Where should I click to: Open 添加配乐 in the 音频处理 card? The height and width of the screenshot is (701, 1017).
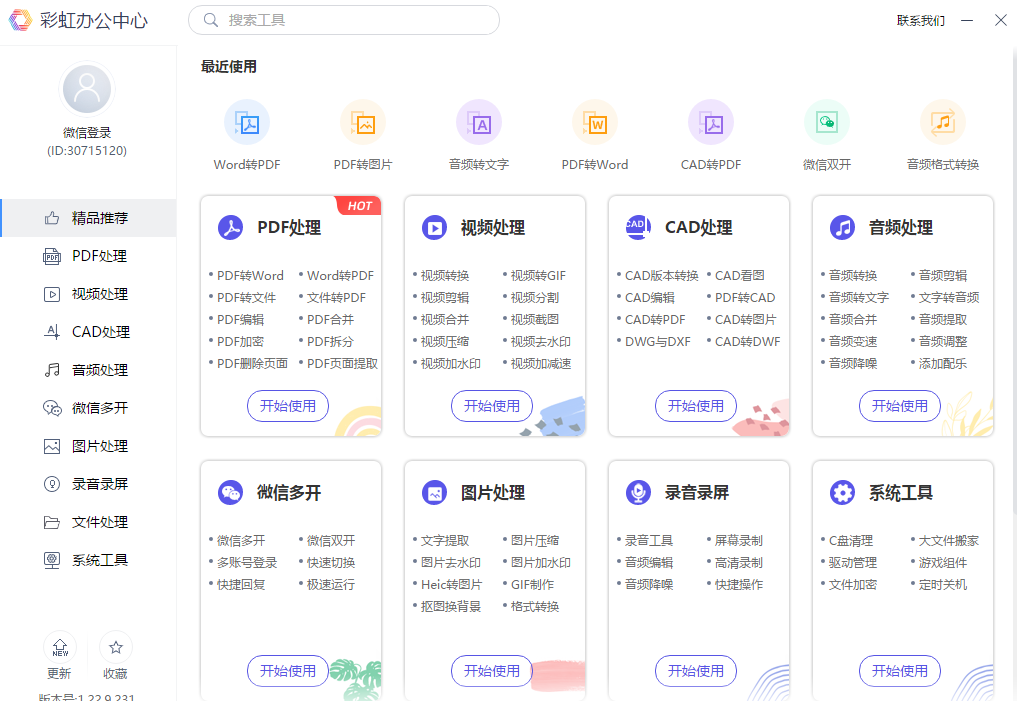(942, 364)
